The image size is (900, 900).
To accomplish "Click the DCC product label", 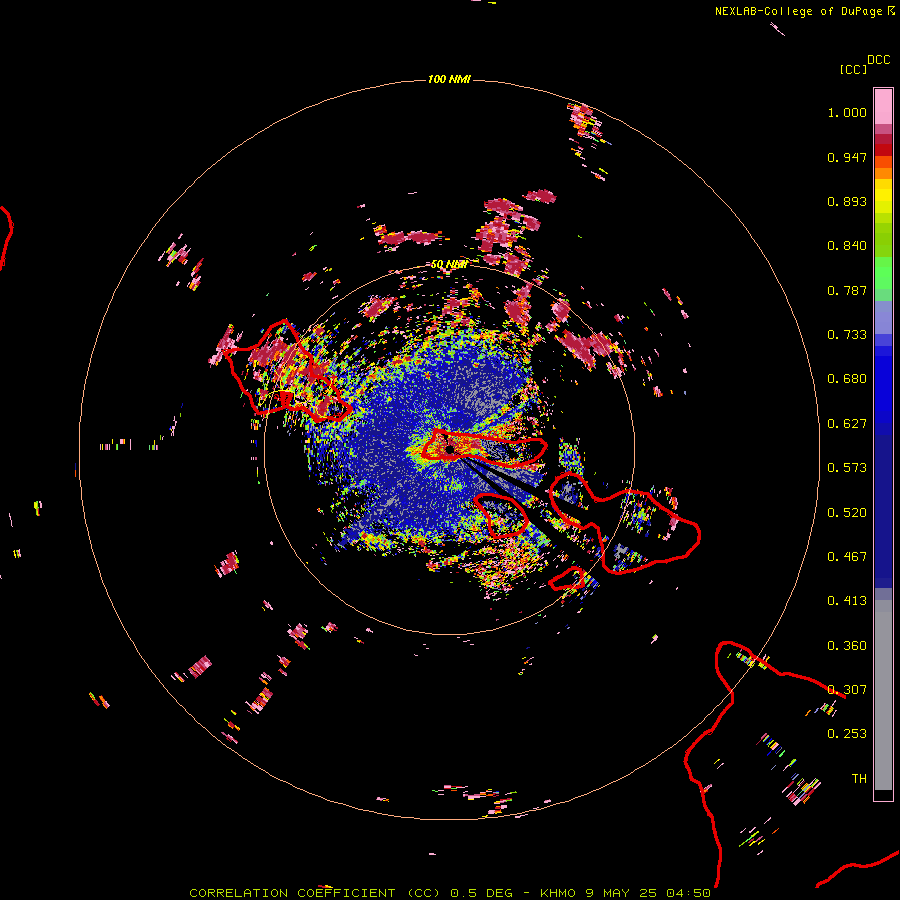I will [x=878, y=60].
